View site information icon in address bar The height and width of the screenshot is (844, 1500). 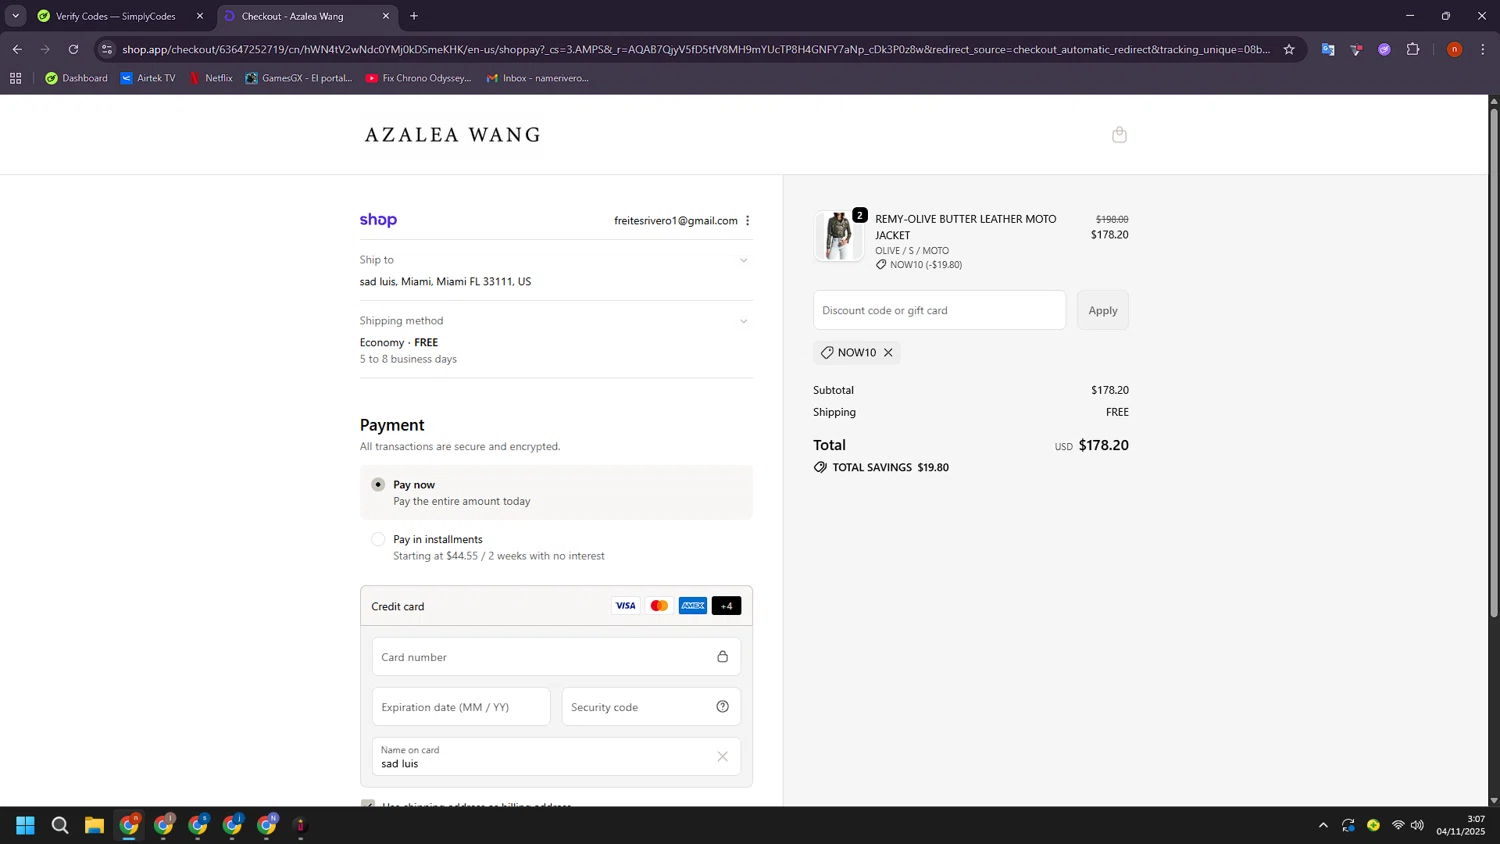[x=107, y=49]
